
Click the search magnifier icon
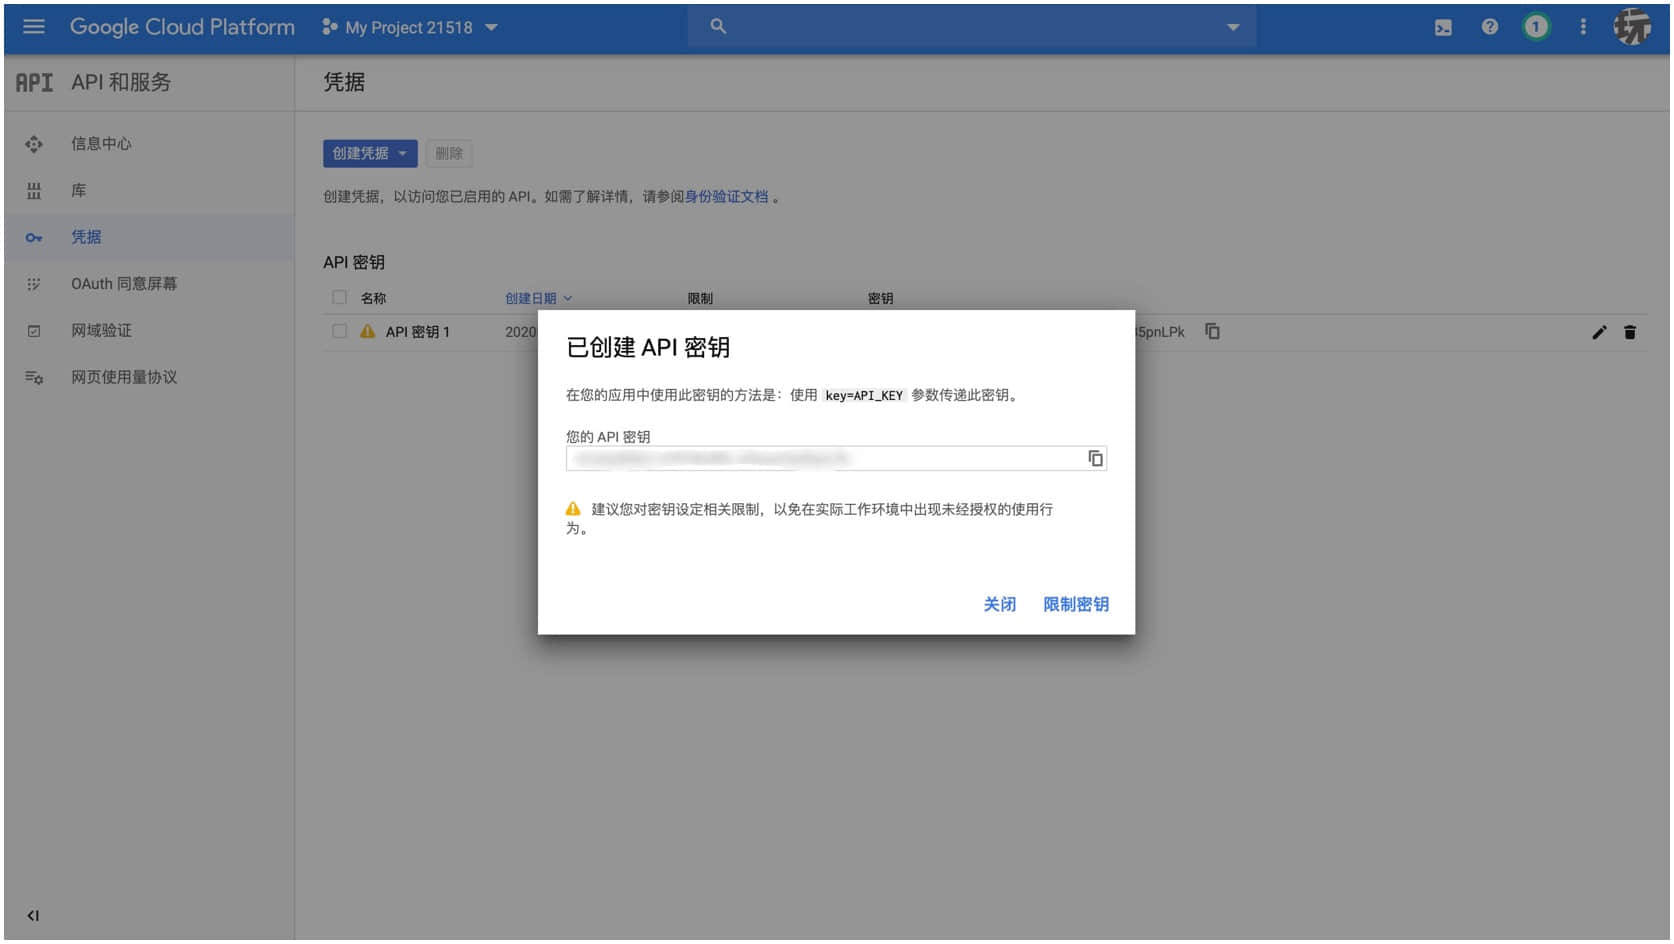pyautogui.click(x=718, y=26)
